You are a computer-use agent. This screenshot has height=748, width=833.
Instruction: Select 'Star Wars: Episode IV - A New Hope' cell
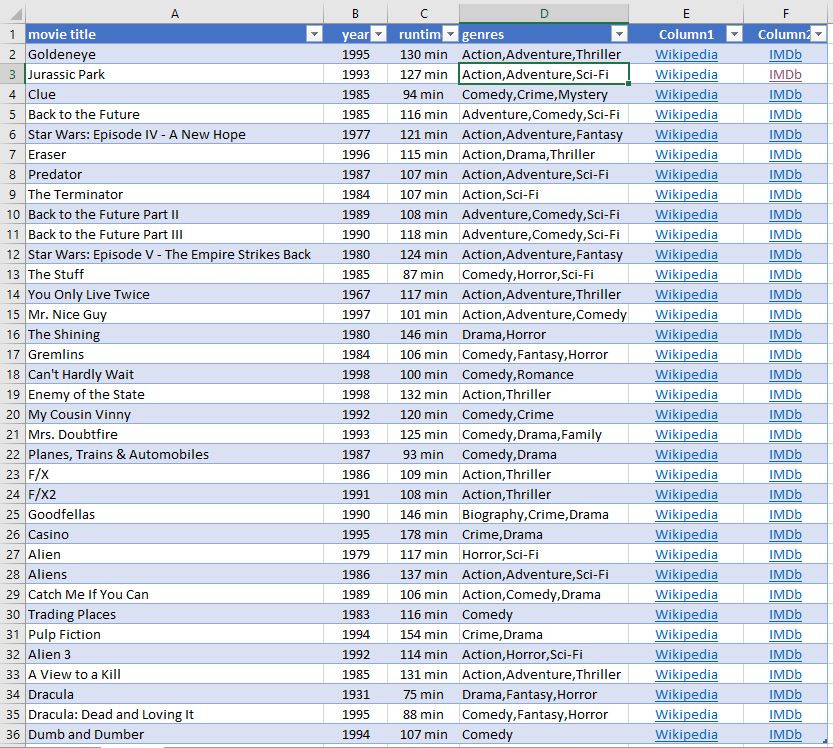click(x=174, y=134)
